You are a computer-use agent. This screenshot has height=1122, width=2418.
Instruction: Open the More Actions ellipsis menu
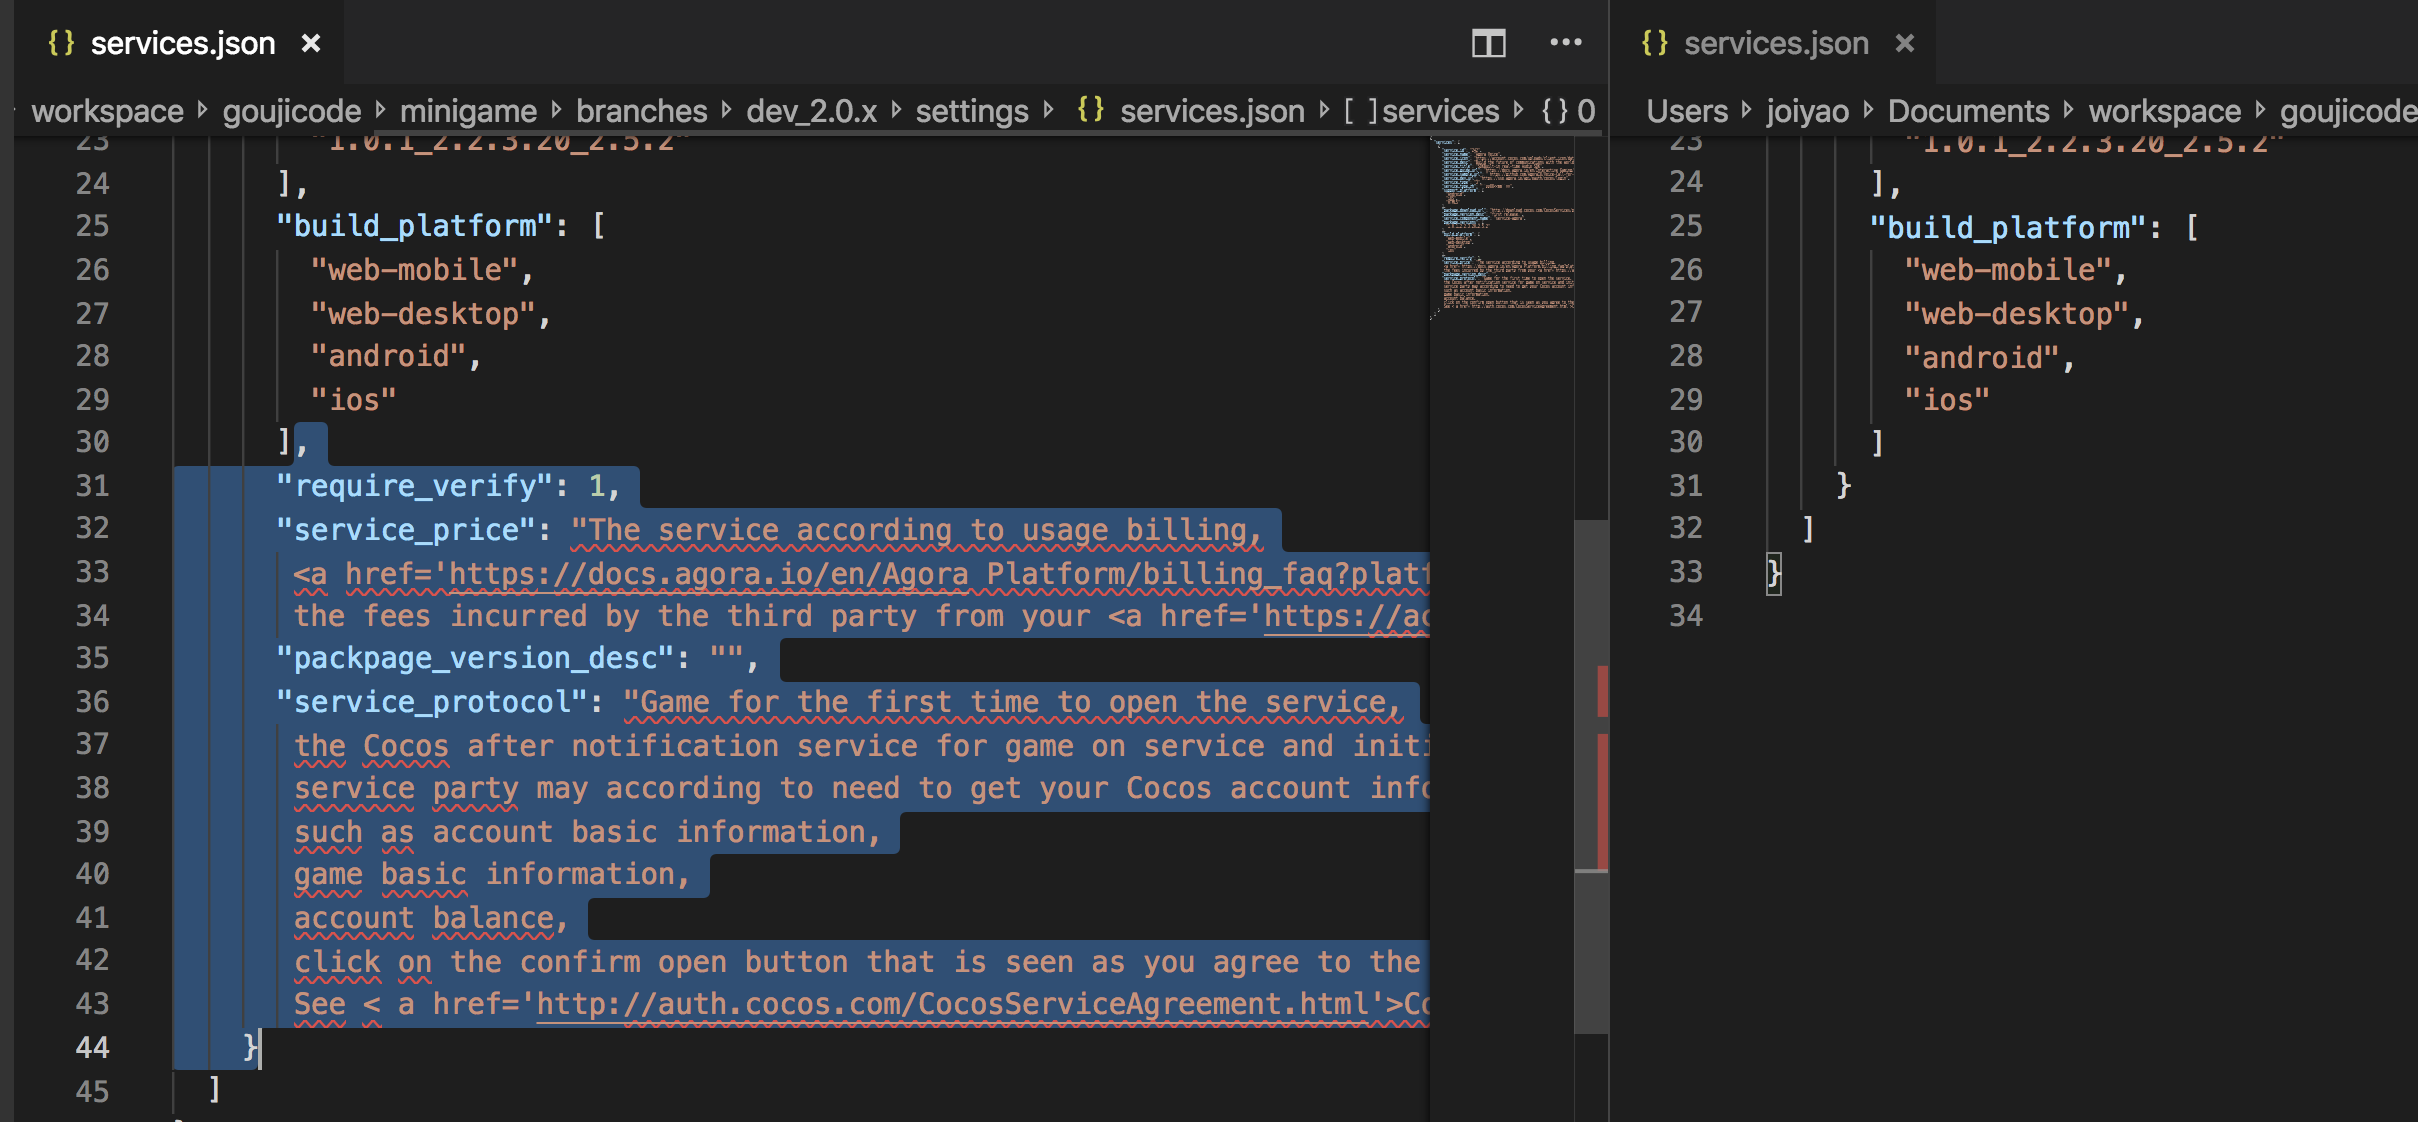pyautogui.click(x=1565, y=43)
